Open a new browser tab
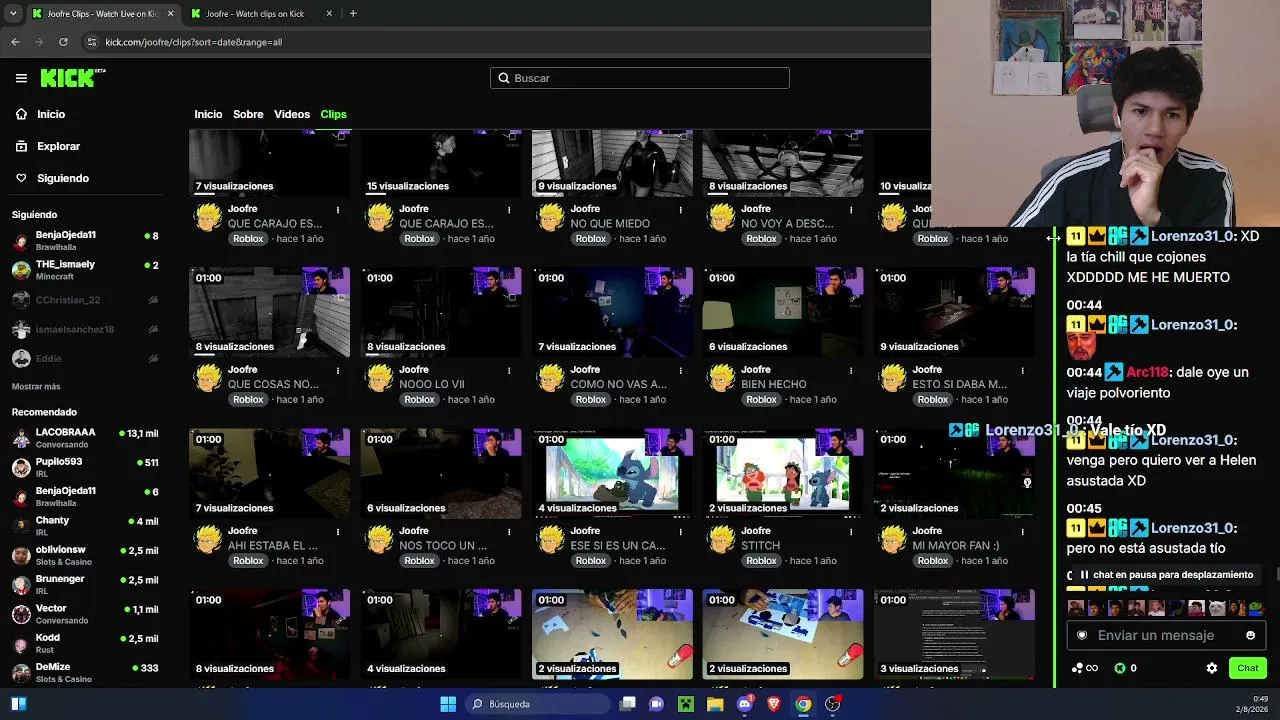 [353, 13]
